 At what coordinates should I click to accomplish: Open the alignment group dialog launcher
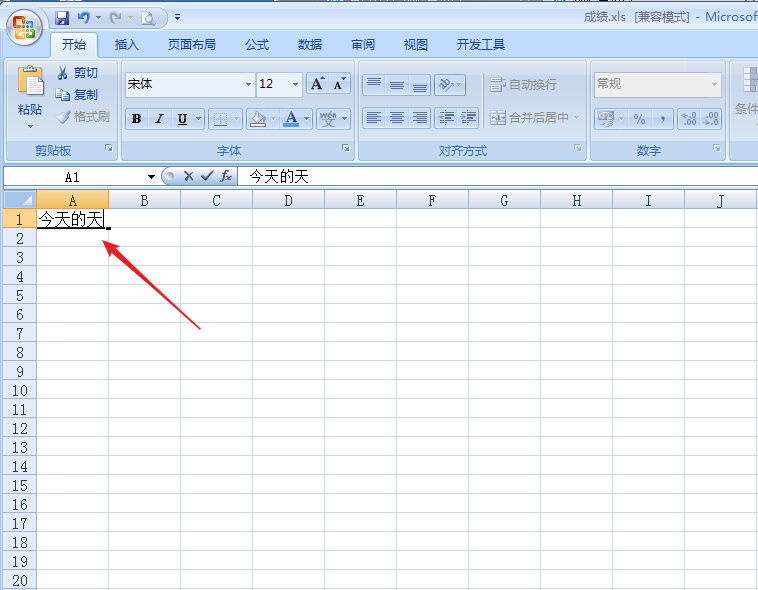578,148
